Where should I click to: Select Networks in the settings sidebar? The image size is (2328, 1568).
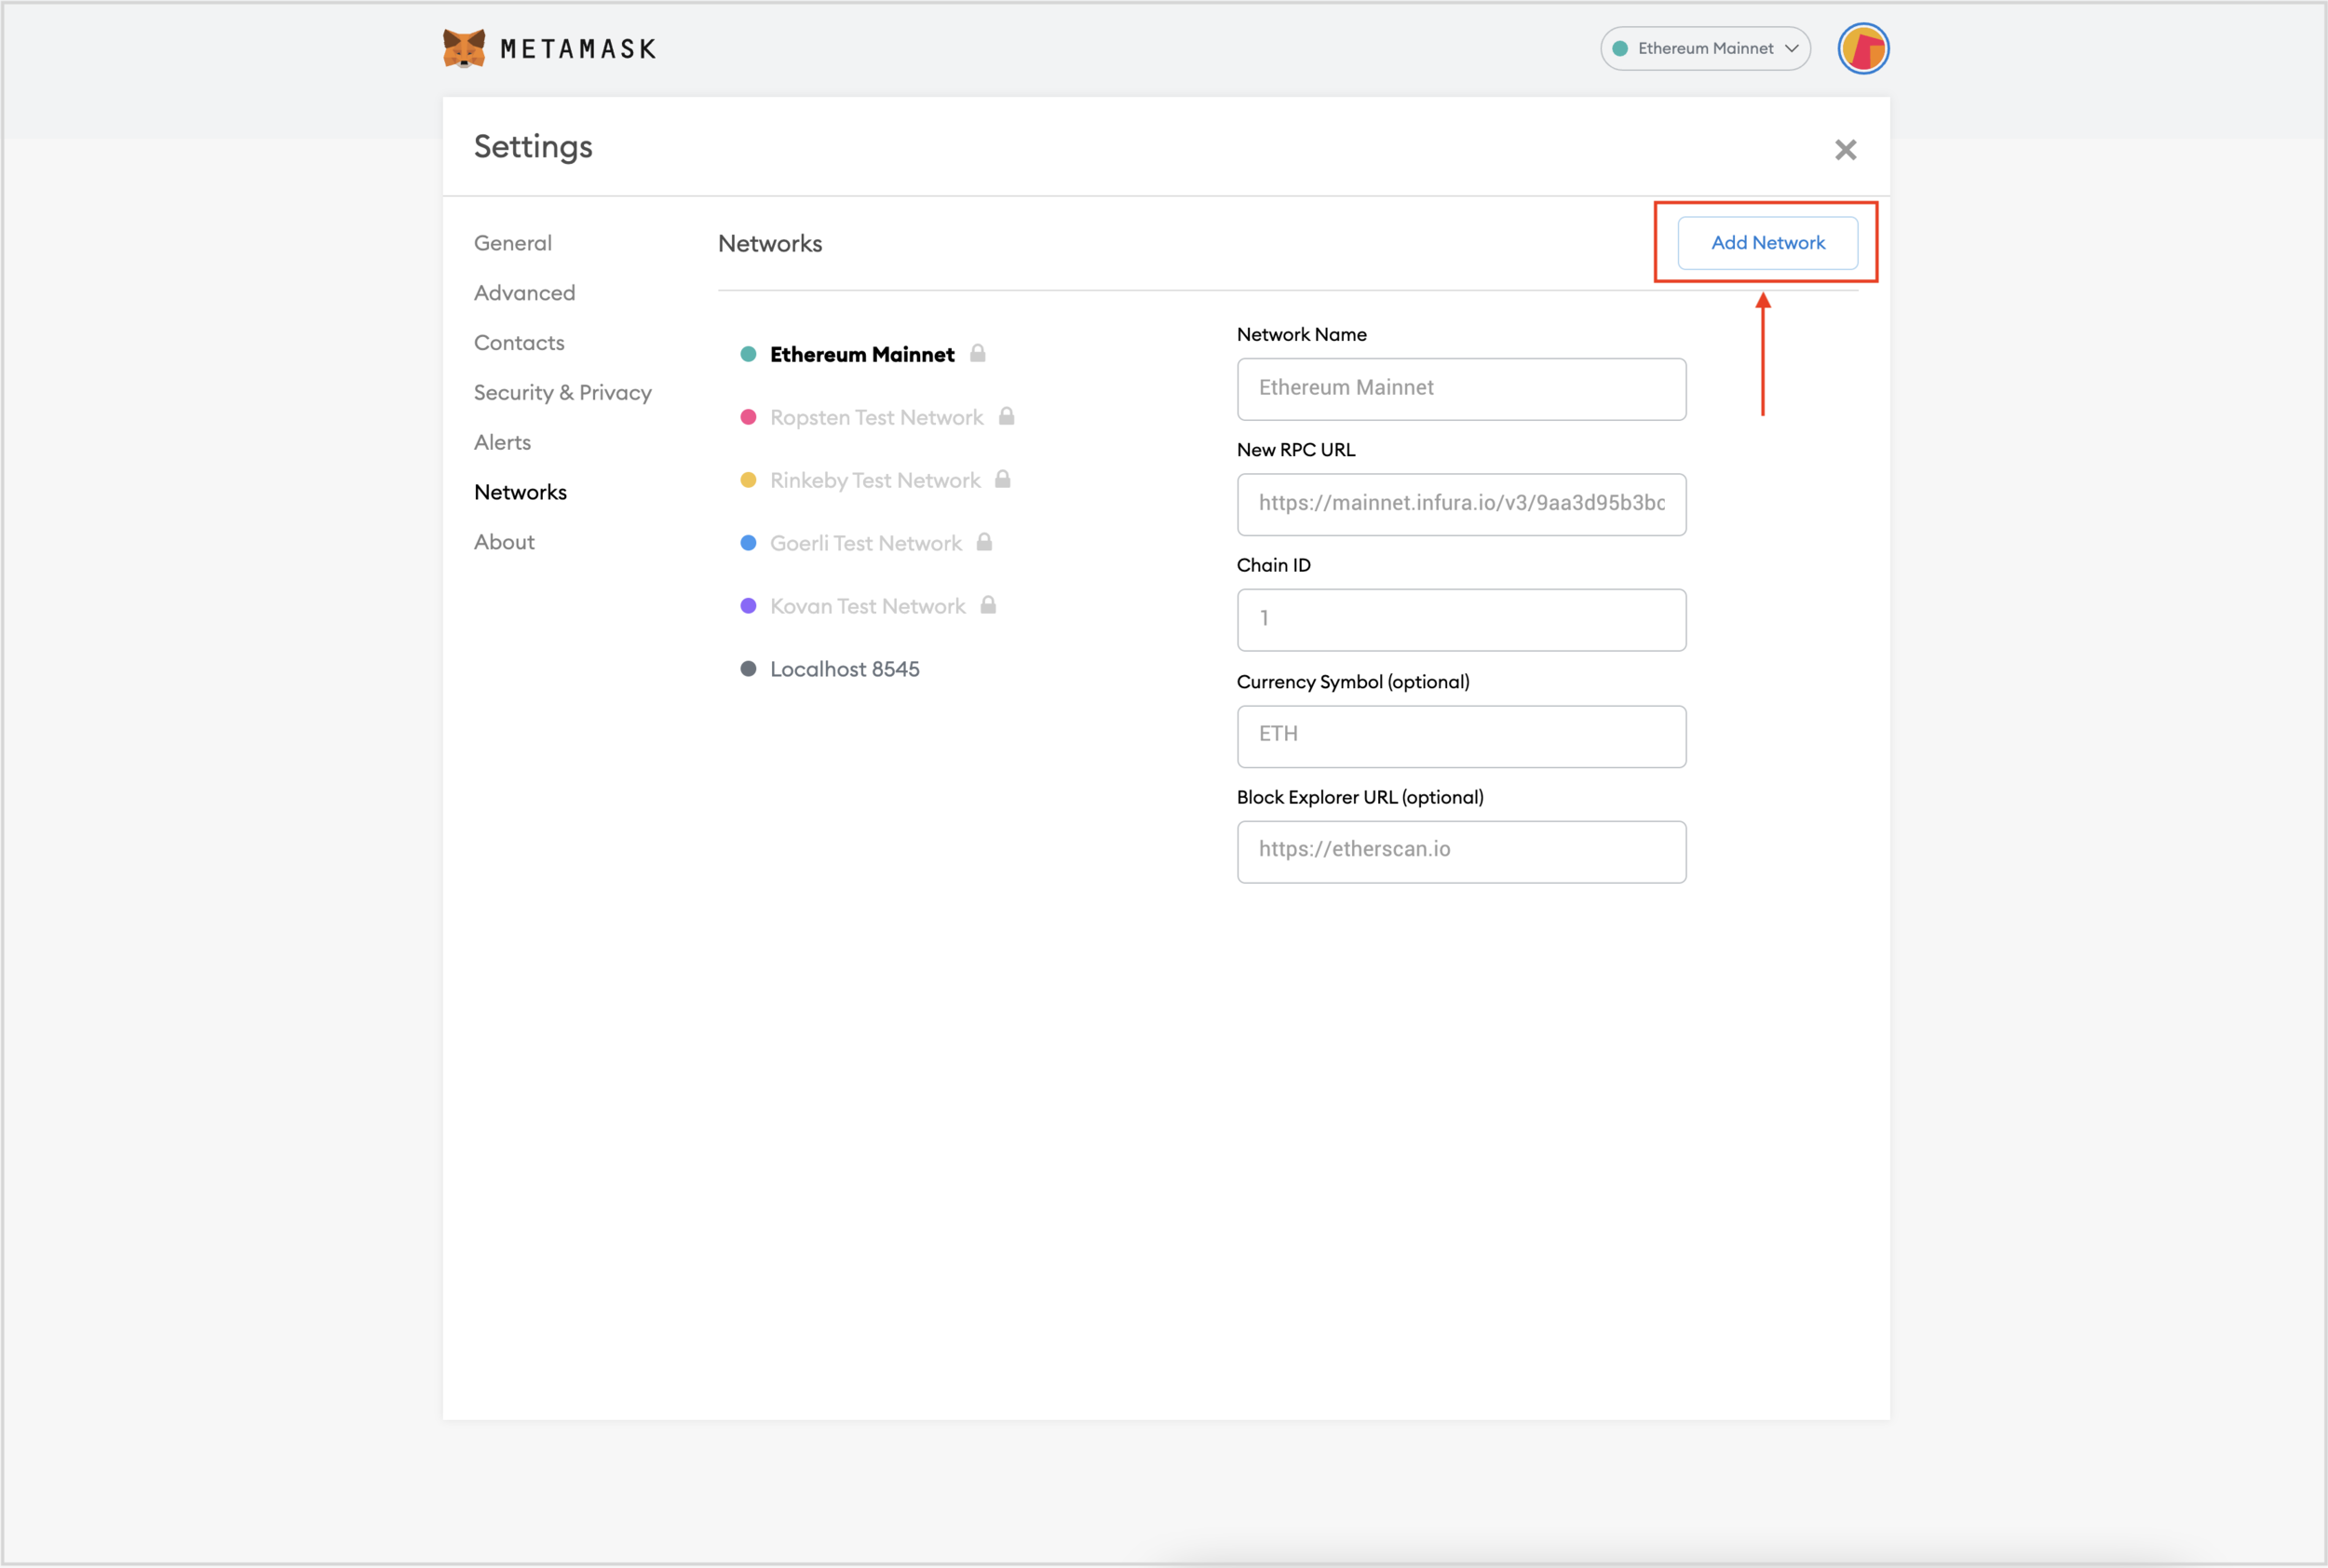520,492
